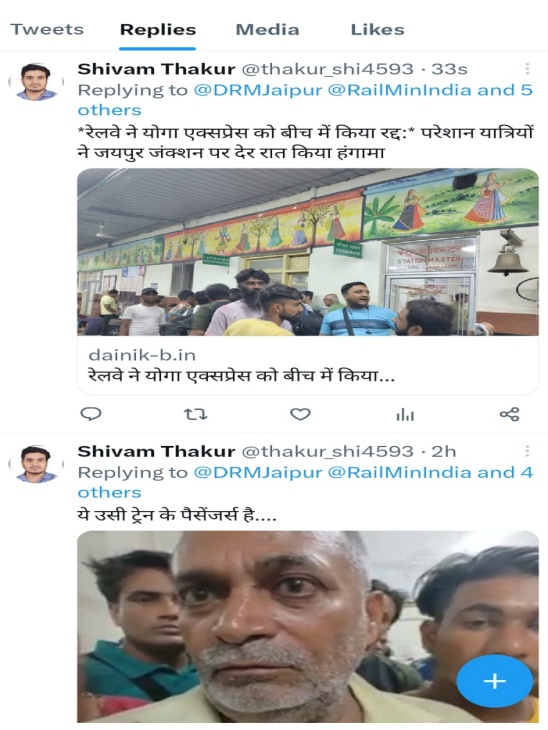548x730 pixels.
Task: Open the dainik-b.in article link card
Action: [308, 365]
